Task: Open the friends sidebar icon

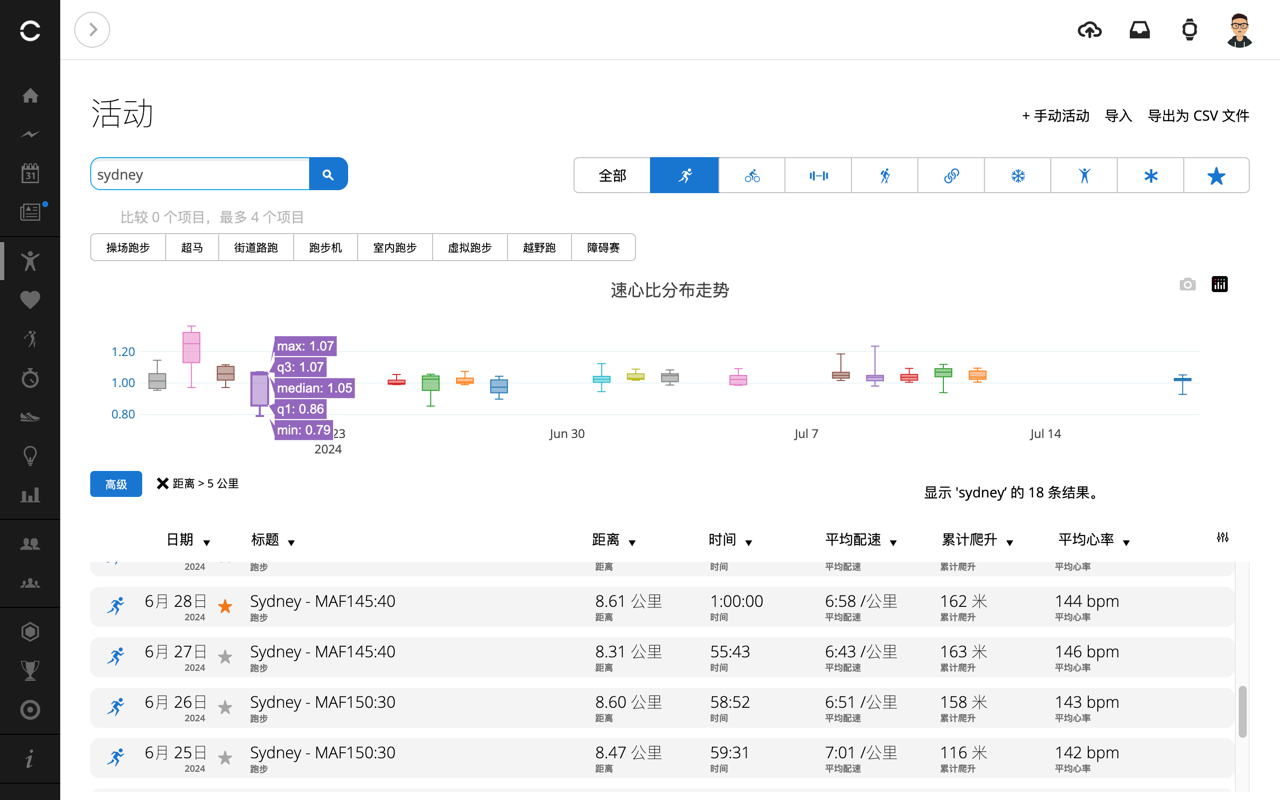Action: click(x=30, y=543)
